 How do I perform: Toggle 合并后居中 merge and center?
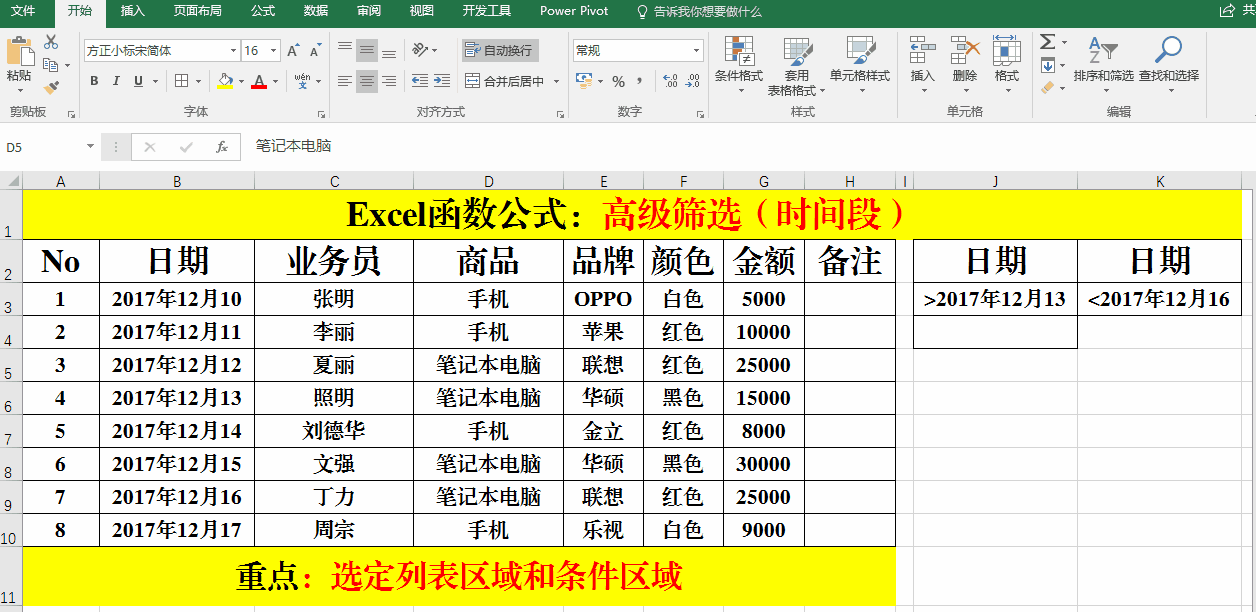pos(506,81)
